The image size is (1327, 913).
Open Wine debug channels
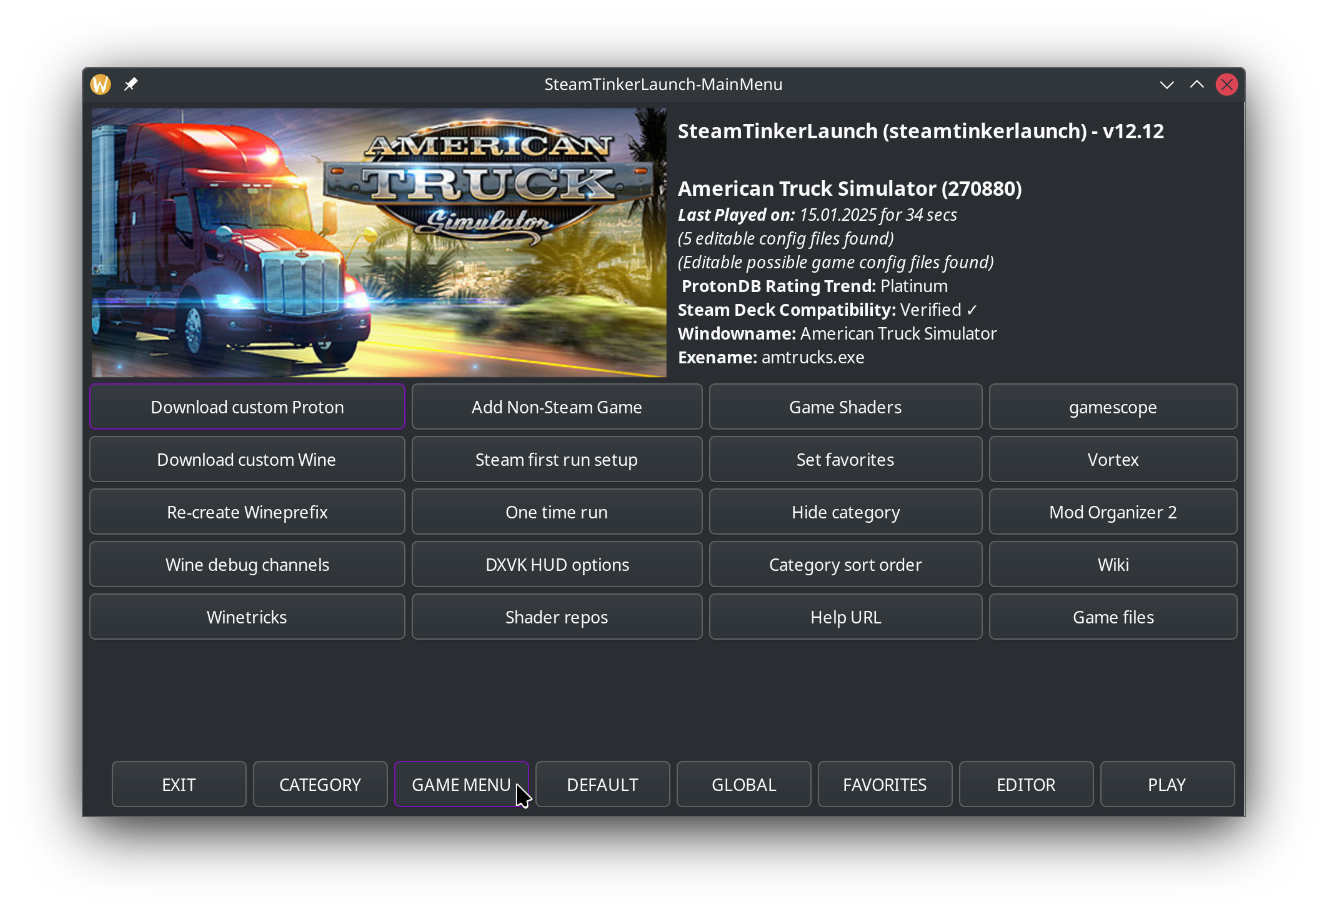247,565
